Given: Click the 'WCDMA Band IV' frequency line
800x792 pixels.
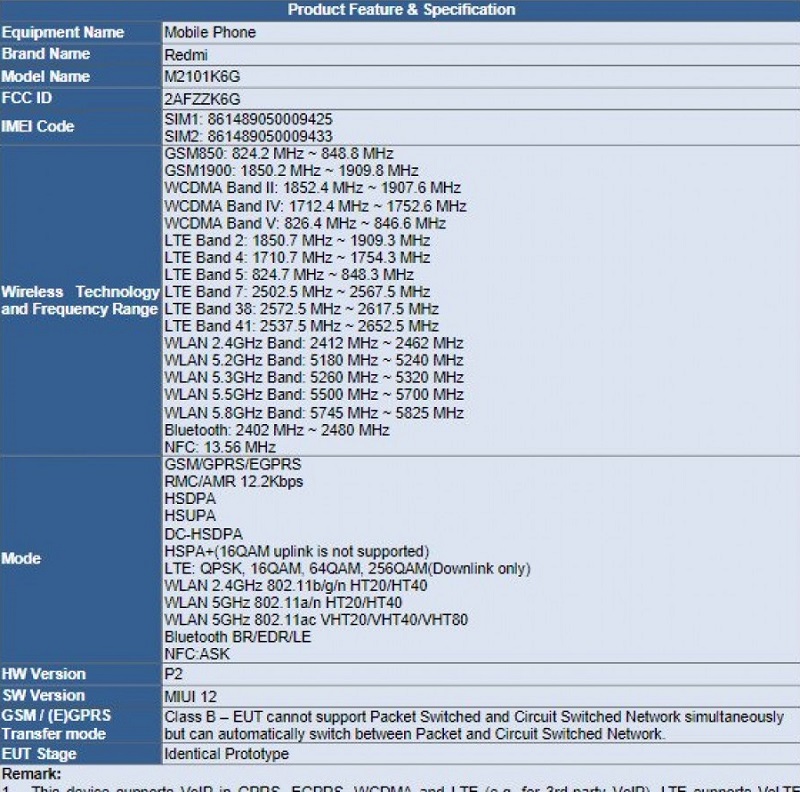Looking at the screenshot, I should [x=315, y=206].
